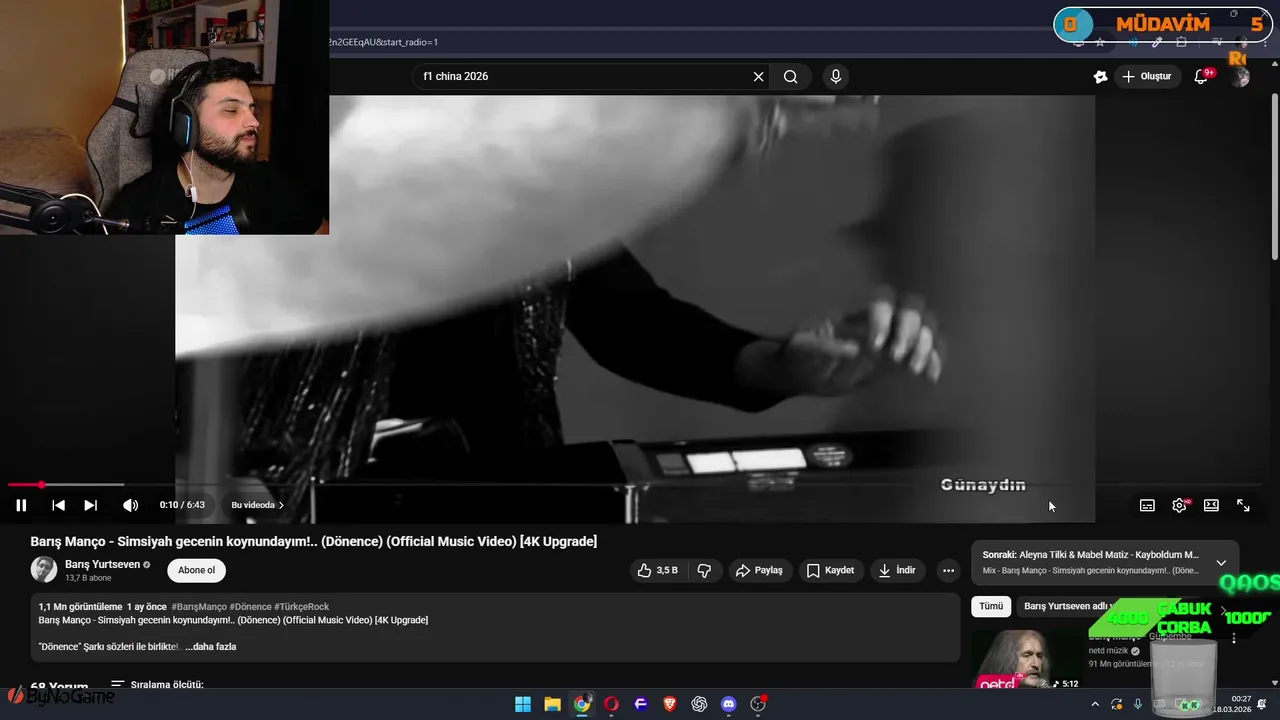Click the taskbar microphone tray icon
The width and height of the screenshot is (1280, 720).
pos(1137,704)
